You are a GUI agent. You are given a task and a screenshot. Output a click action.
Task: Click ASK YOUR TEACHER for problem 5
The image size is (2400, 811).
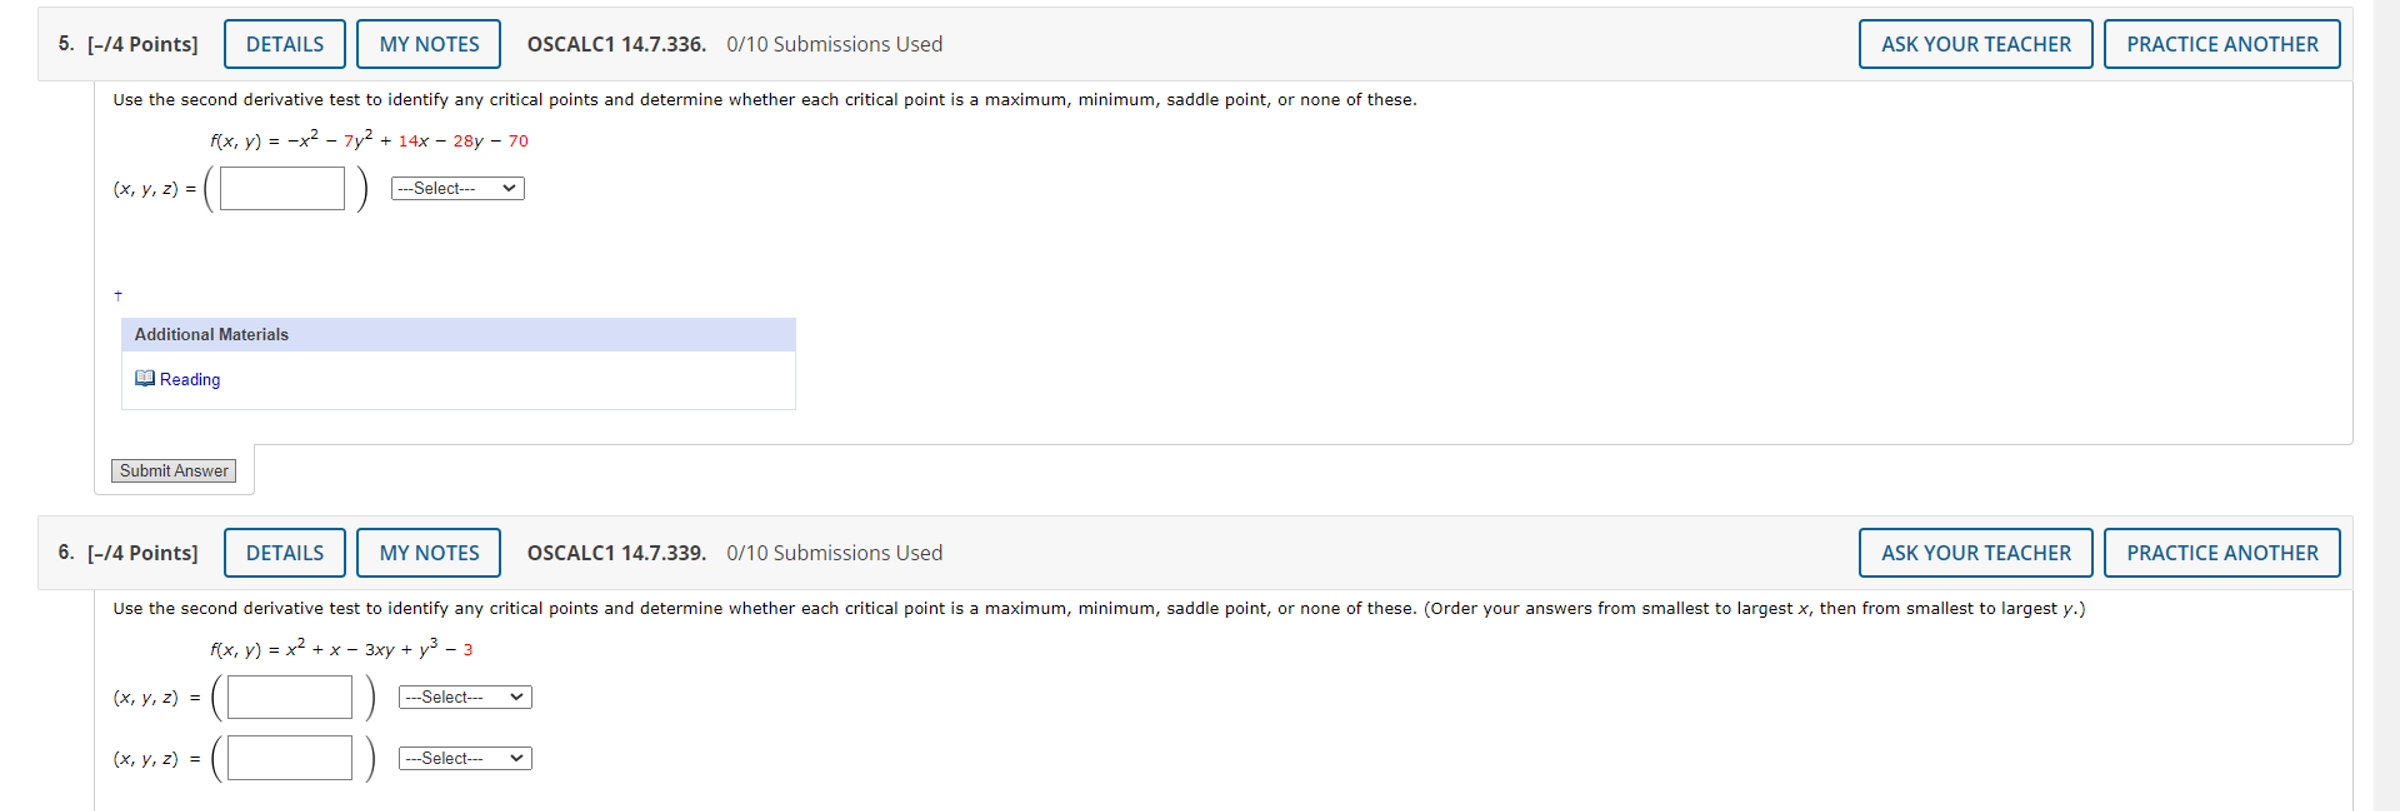tap(1975, 43)
